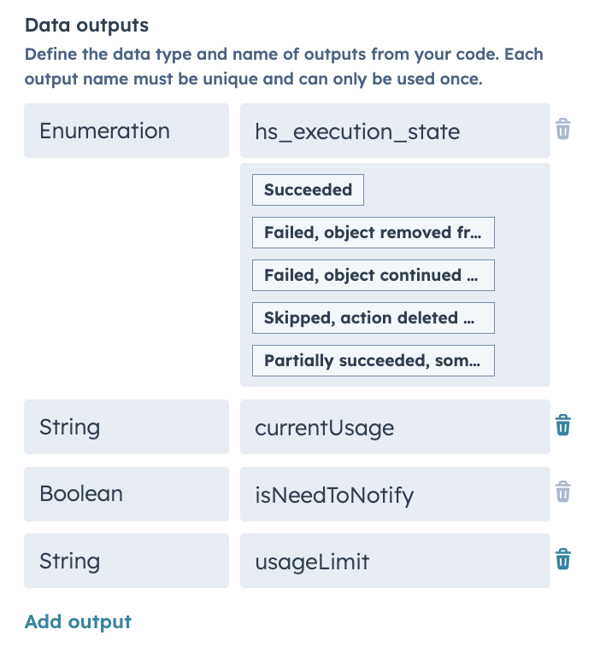Edit the hs_execution_state name field
The image size is (600, 647).
[395, 131]
